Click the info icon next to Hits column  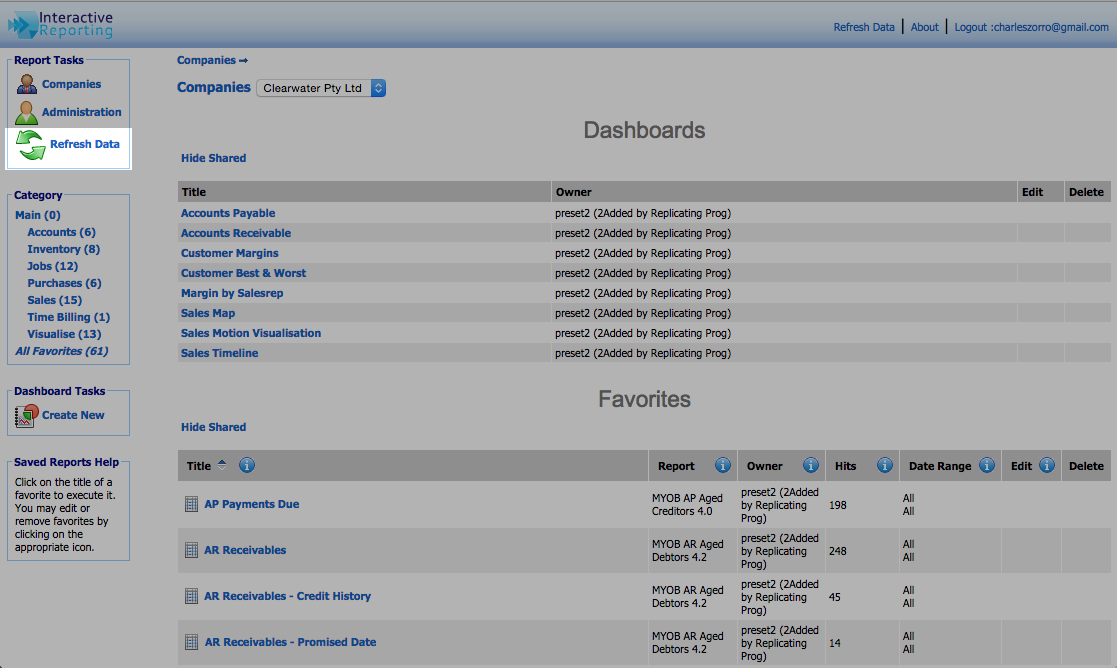coord(885,465)
